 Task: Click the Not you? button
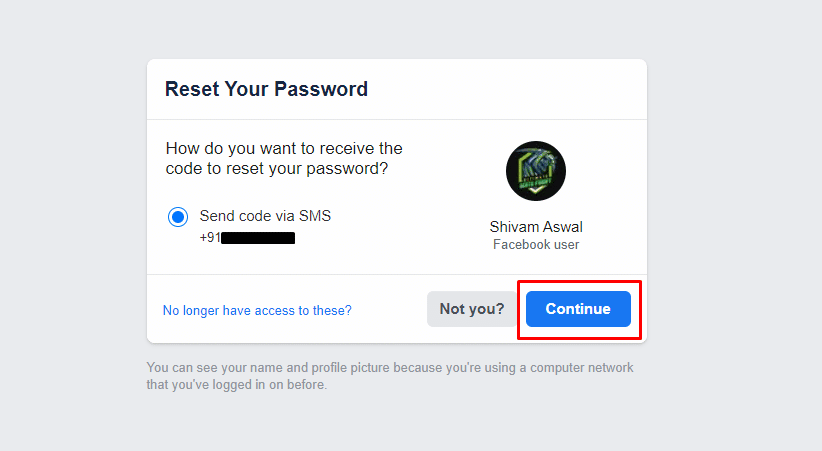(472, 309)
